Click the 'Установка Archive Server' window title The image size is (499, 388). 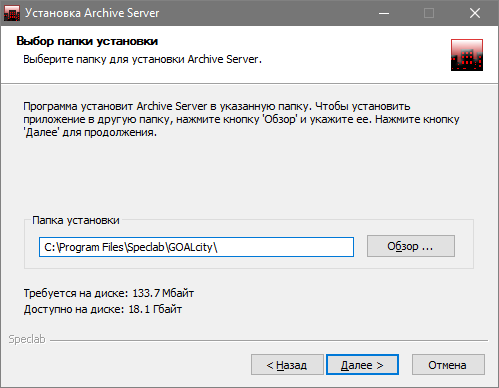coord(92,13)
